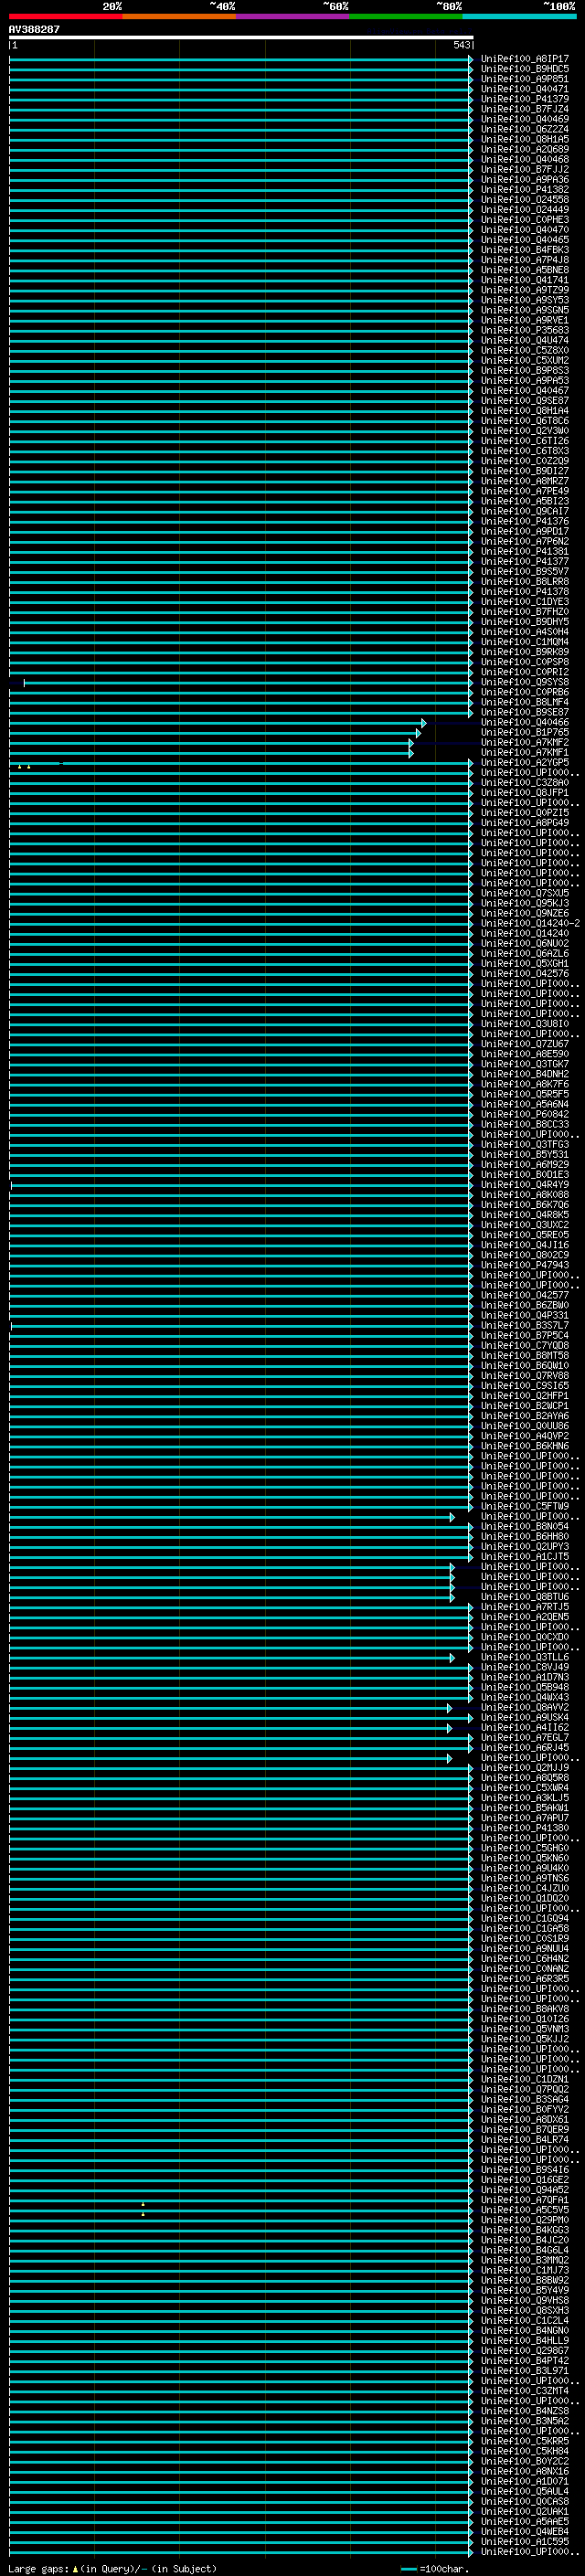Select the UniRef100_Q0CAS8 label
Viewport: 585px width, 2576px height.
coord(524,2501)
